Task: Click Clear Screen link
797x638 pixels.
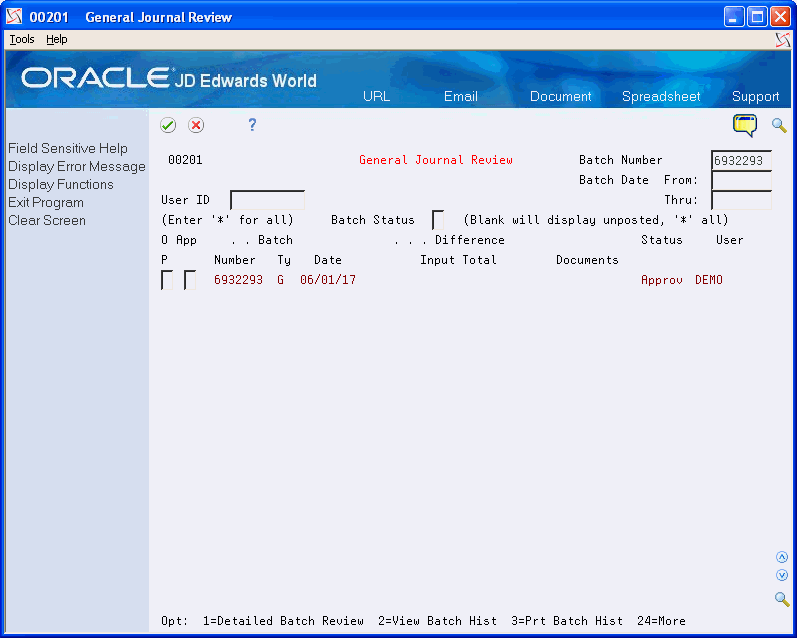Action: [x=47, y=221]
